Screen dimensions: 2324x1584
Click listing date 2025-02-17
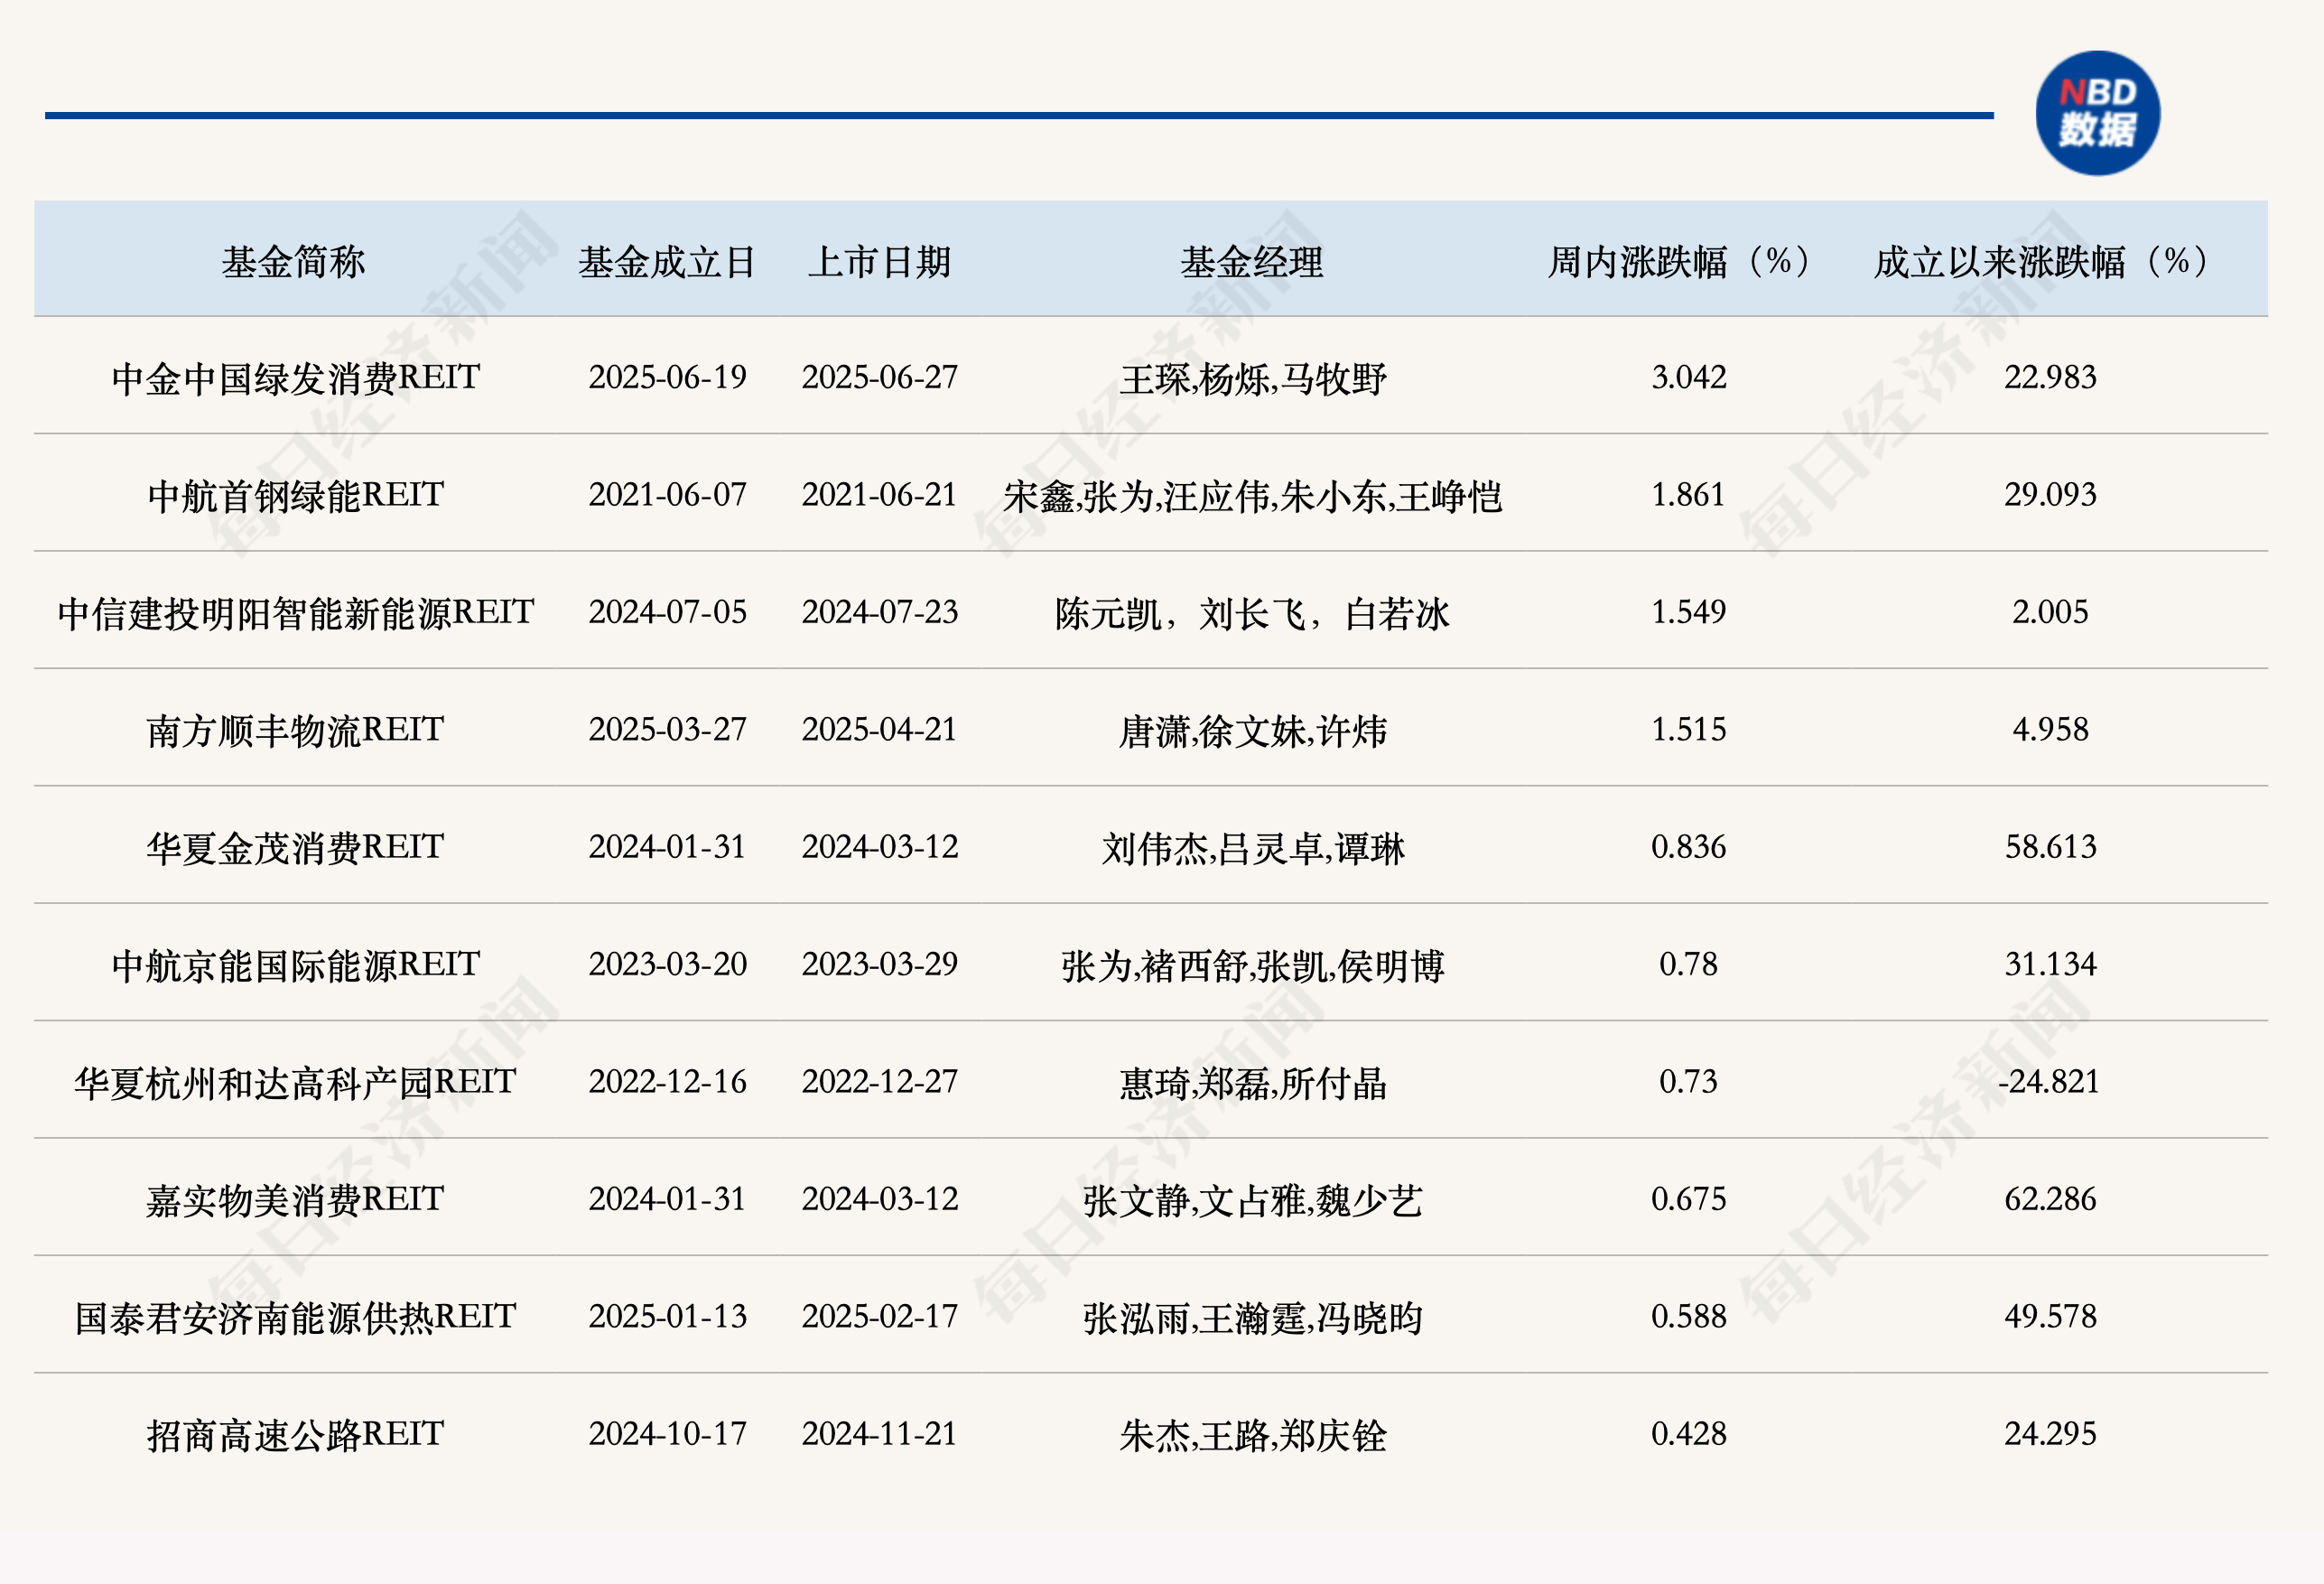pyautogui.click(x=880, y=1316)
